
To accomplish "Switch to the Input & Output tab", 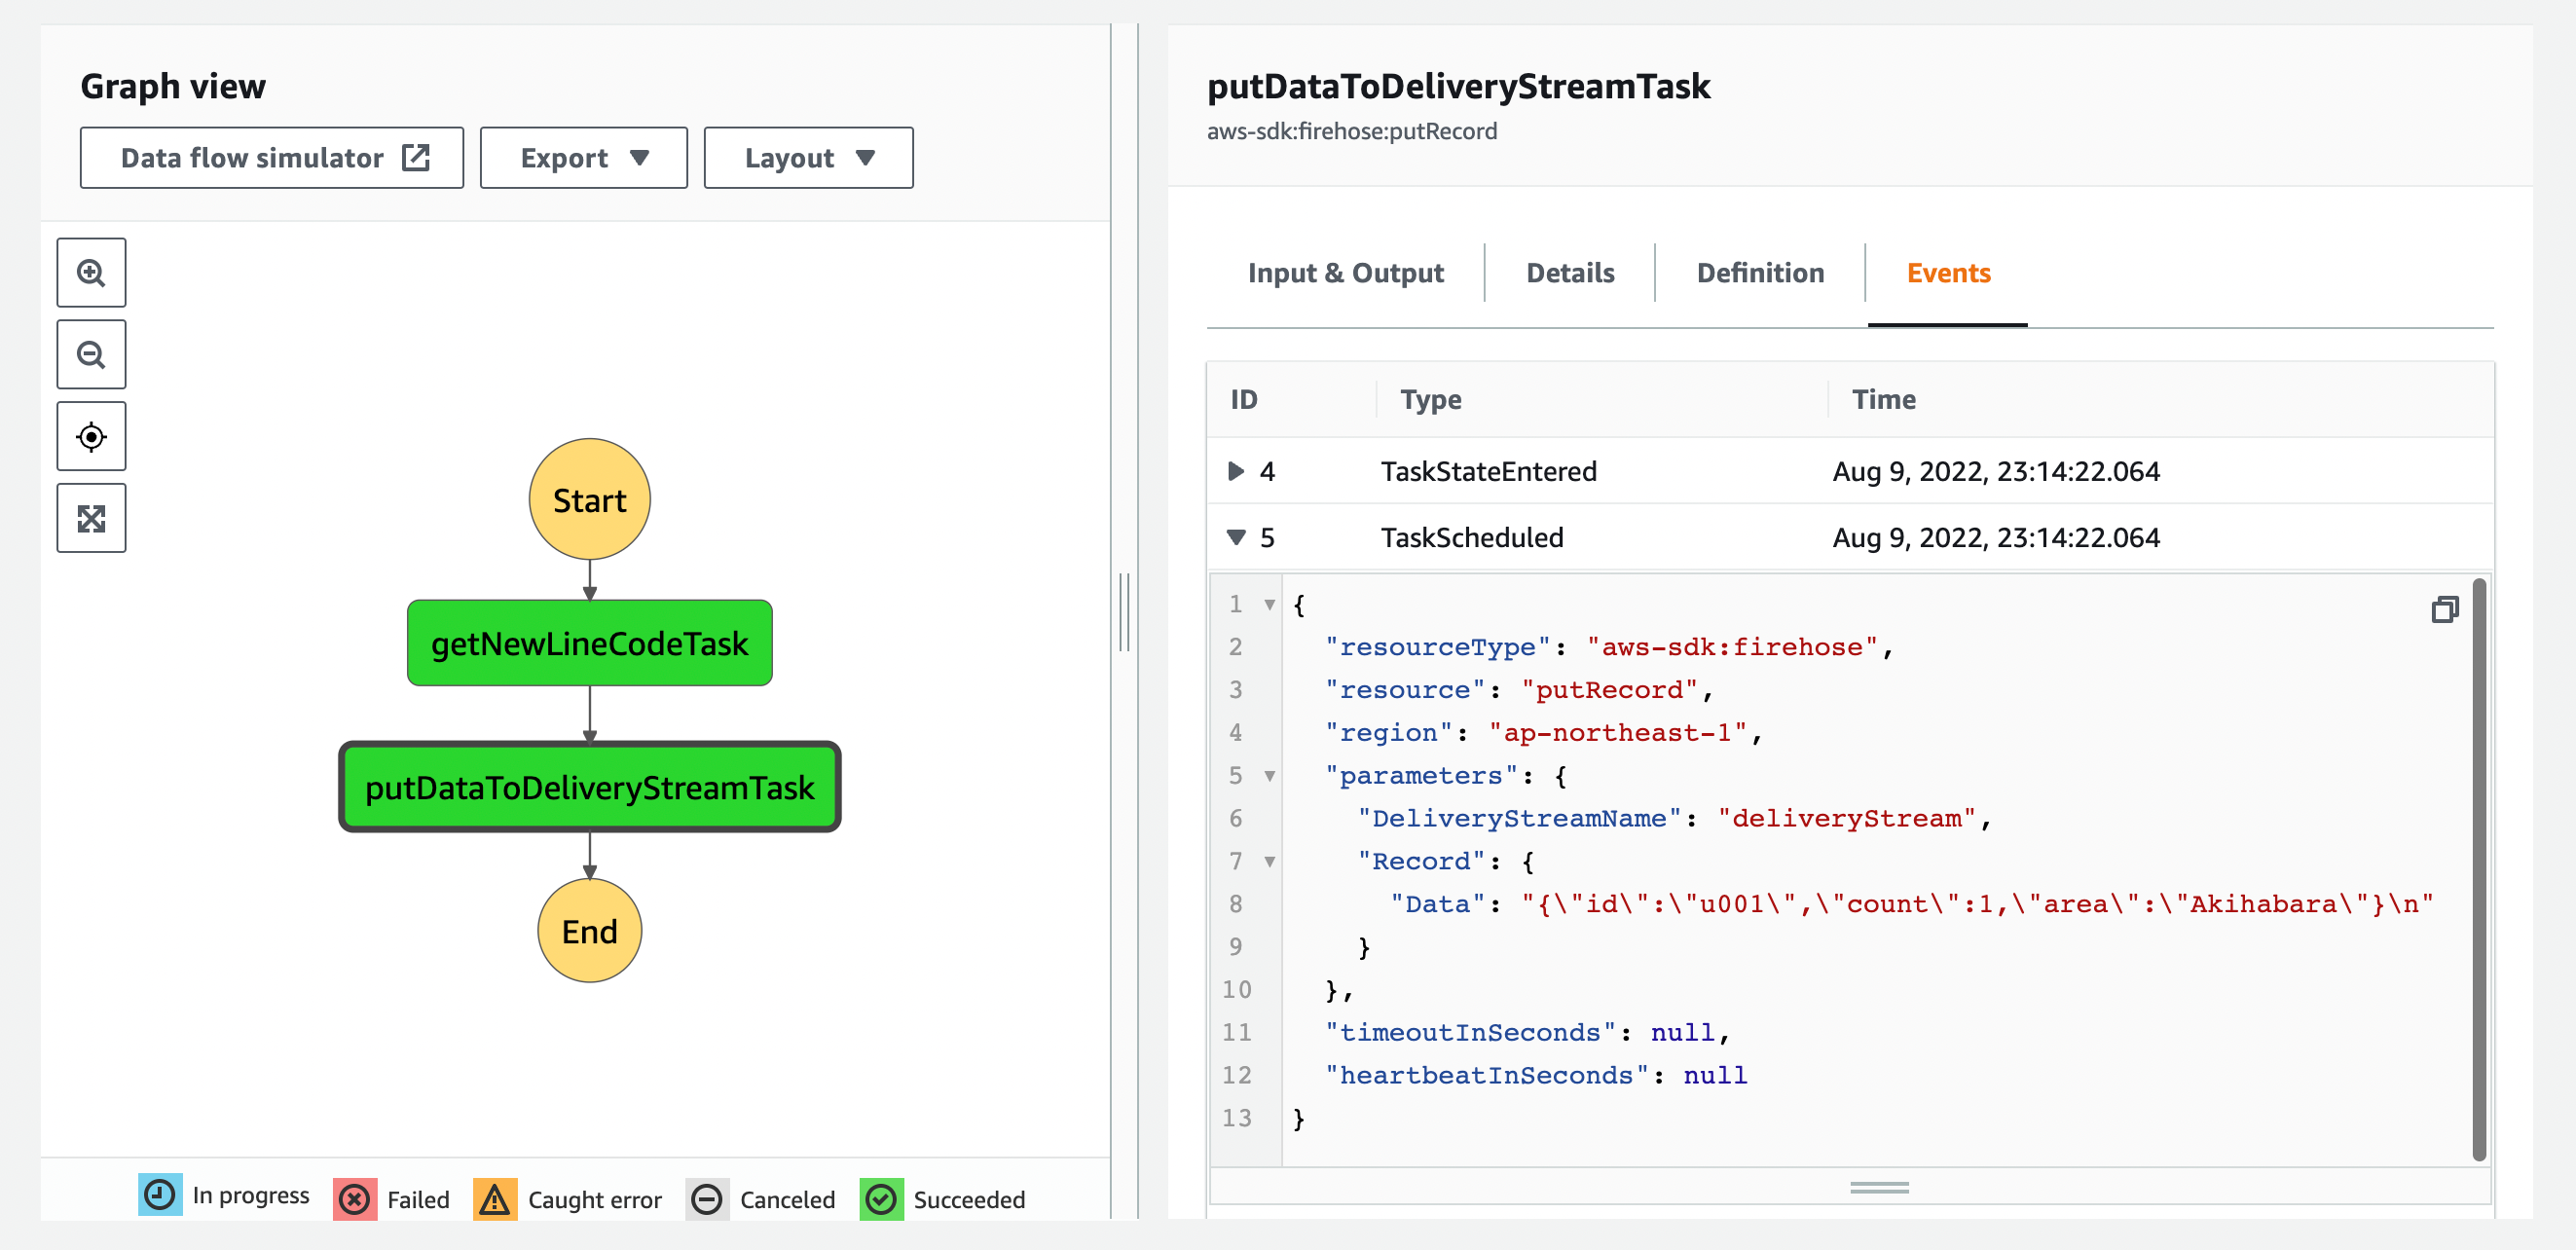I will tap(1345, 273).
